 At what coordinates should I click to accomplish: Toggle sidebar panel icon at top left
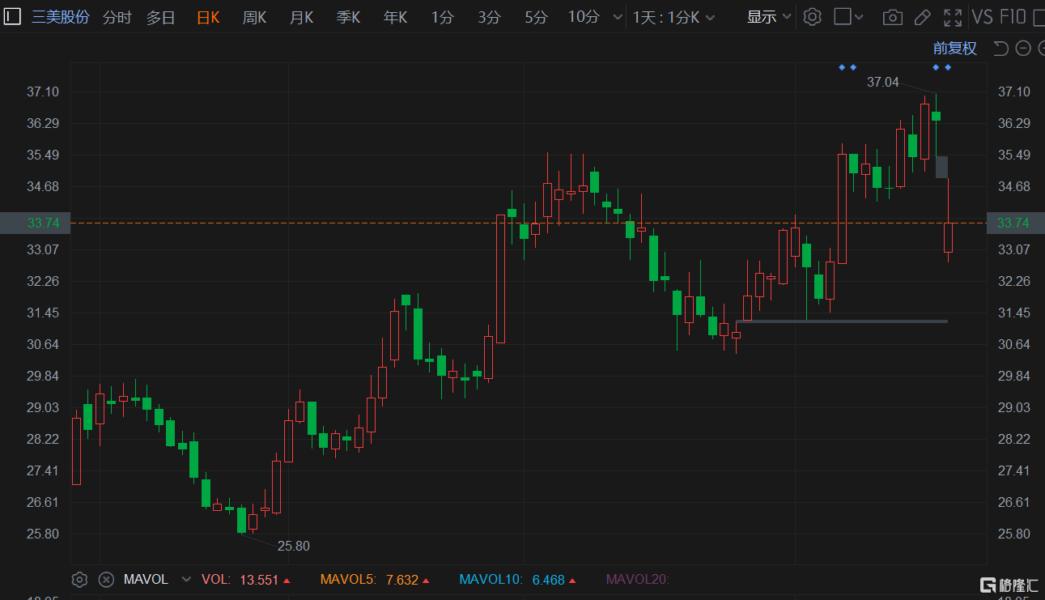click(x=12, y=17)
